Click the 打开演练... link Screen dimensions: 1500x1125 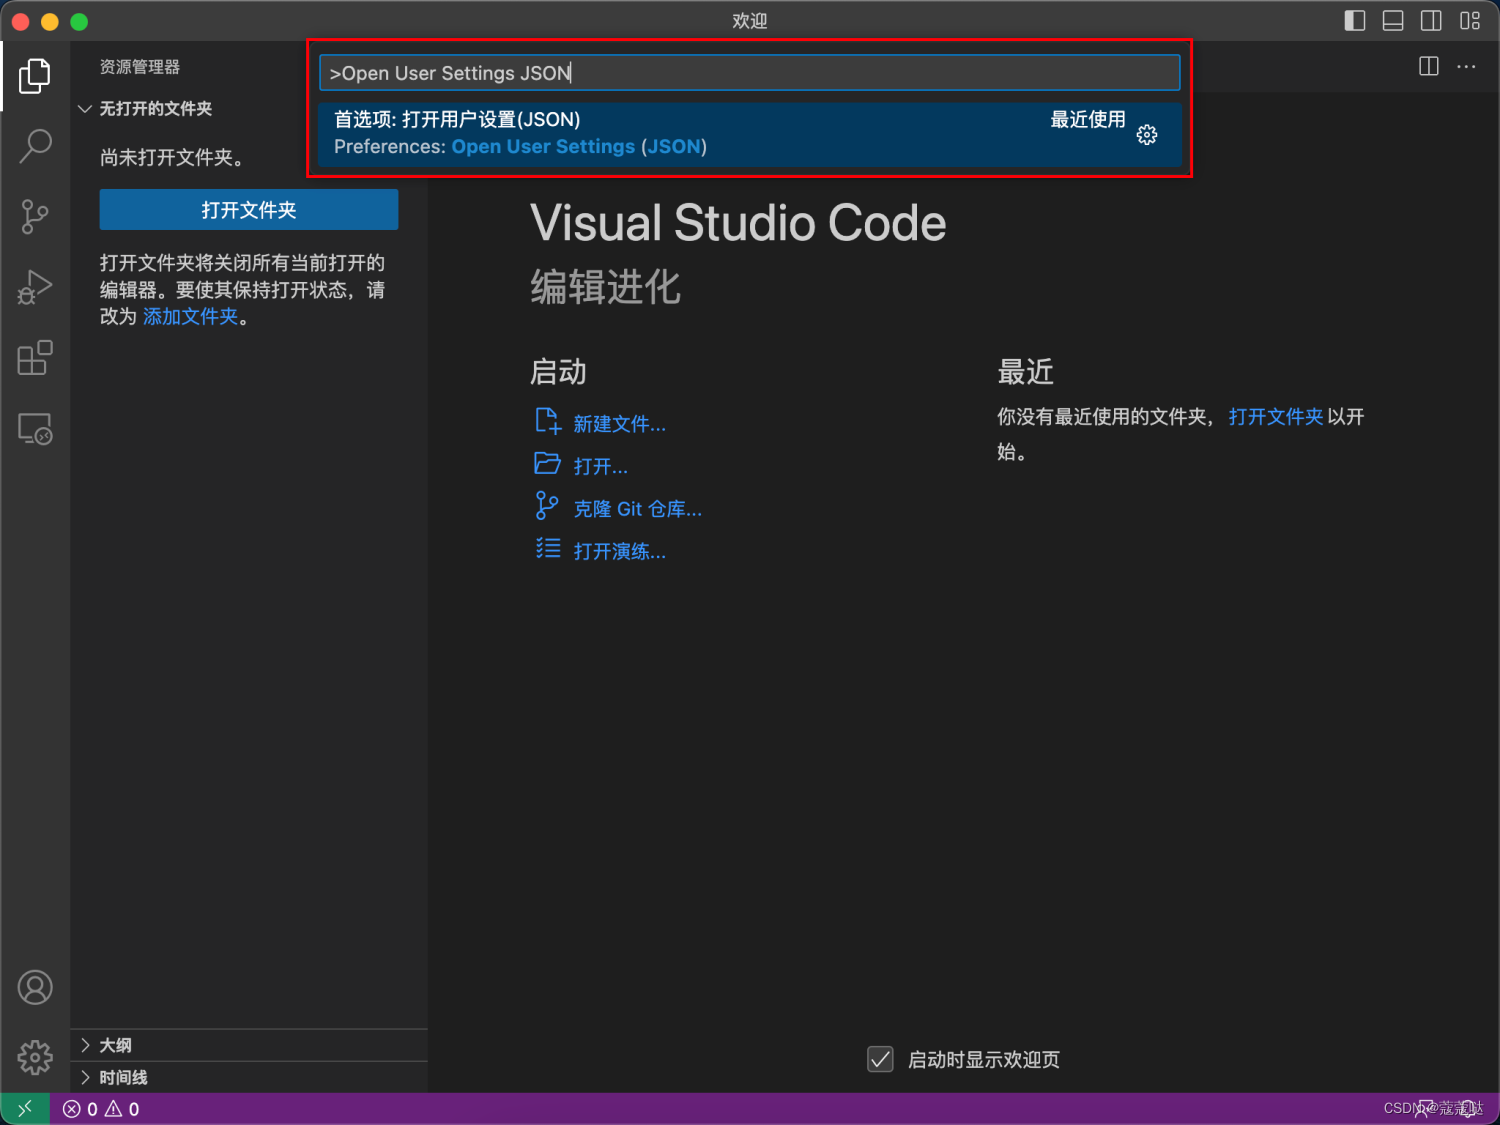tap(620, 551)
